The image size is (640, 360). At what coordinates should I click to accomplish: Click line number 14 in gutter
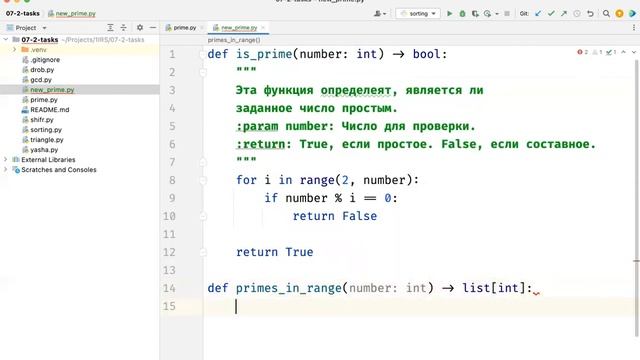pyautogui.click(x=169, y=288)
